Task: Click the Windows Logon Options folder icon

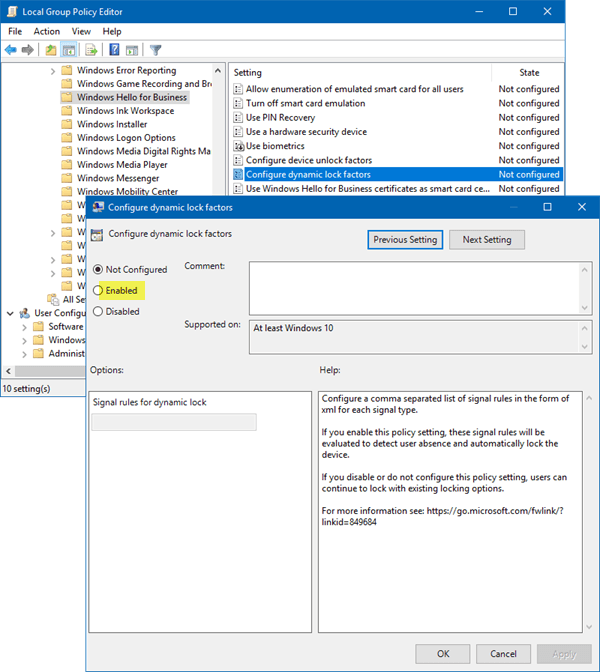Action: [66, 138]
